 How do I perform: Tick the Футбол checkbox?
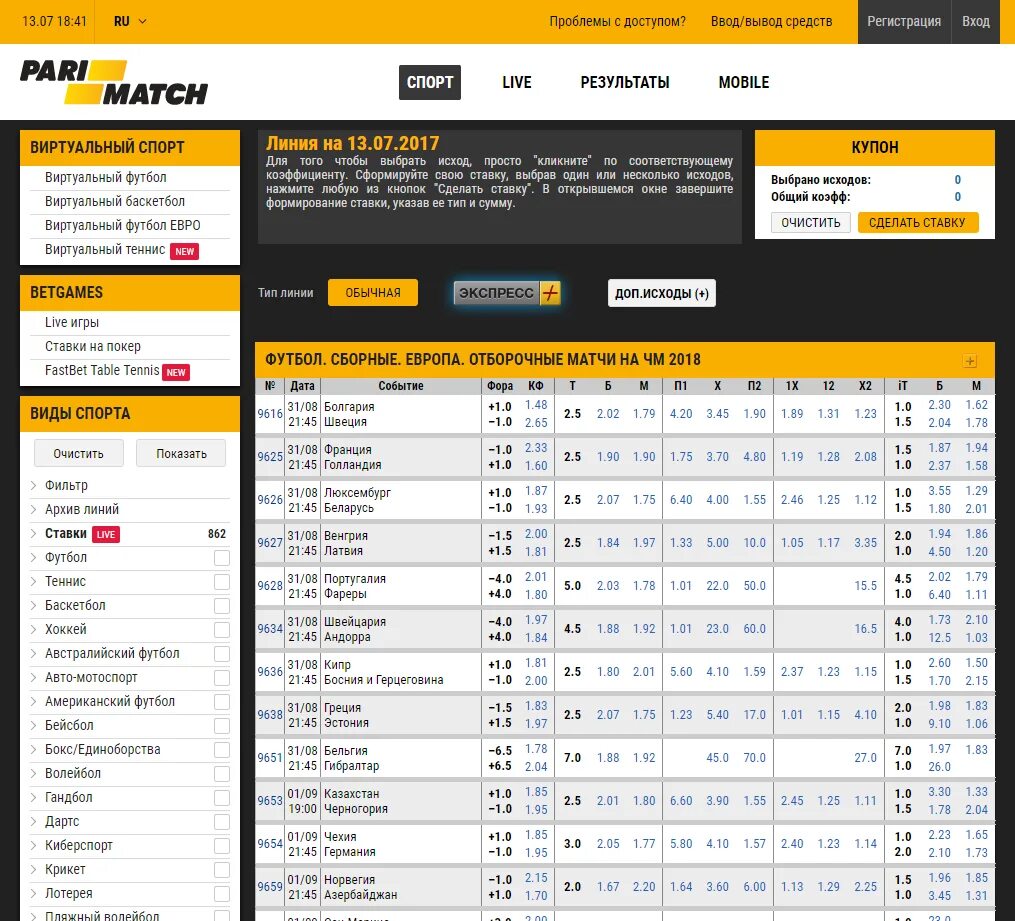click(x=221, y=558)
